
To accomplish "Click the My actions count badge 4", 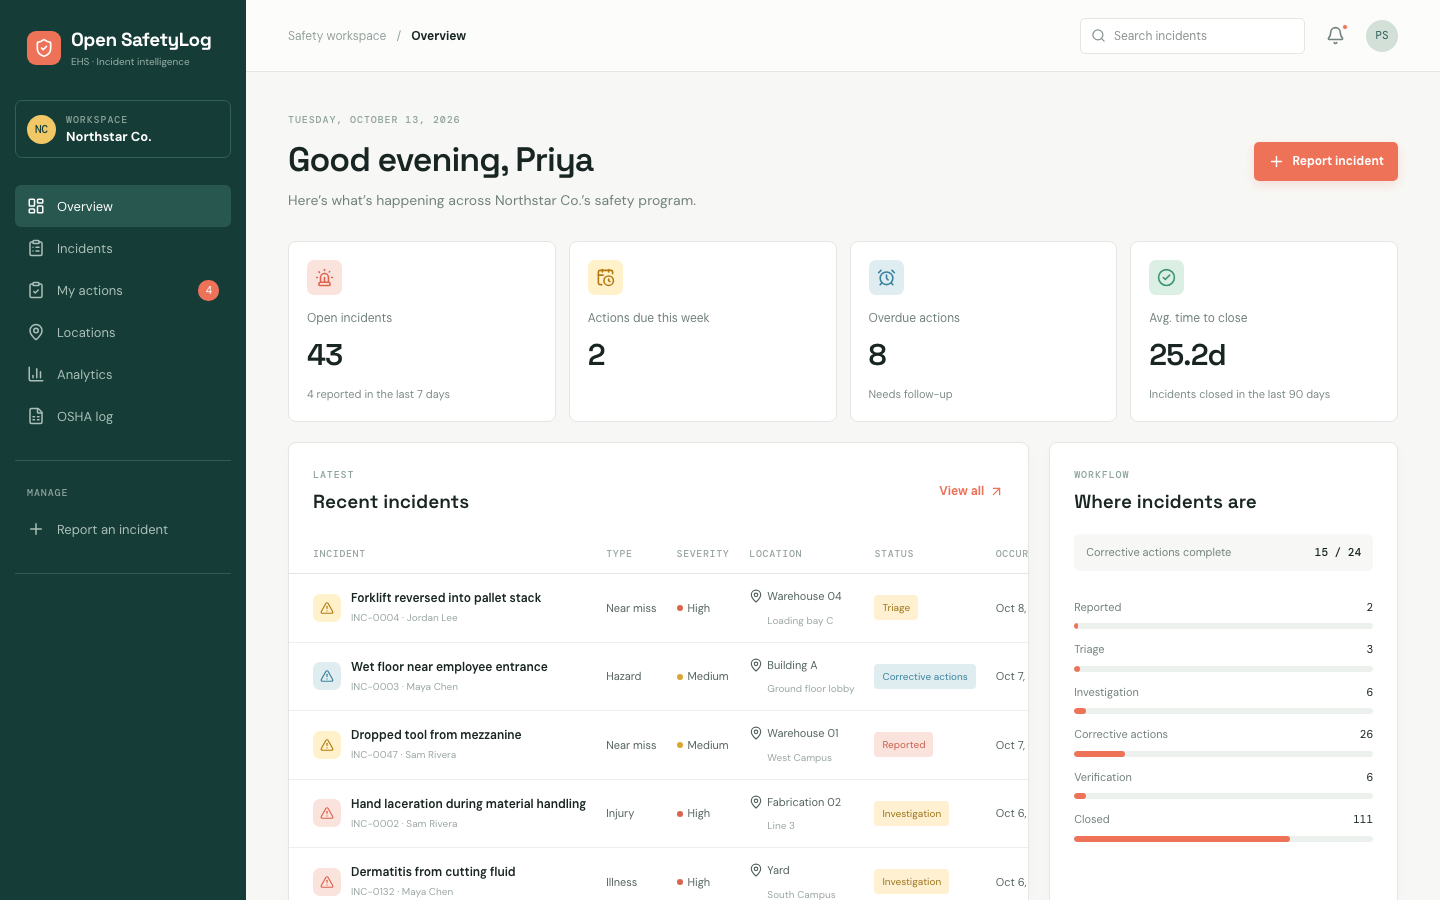I will tap(208, 290).
